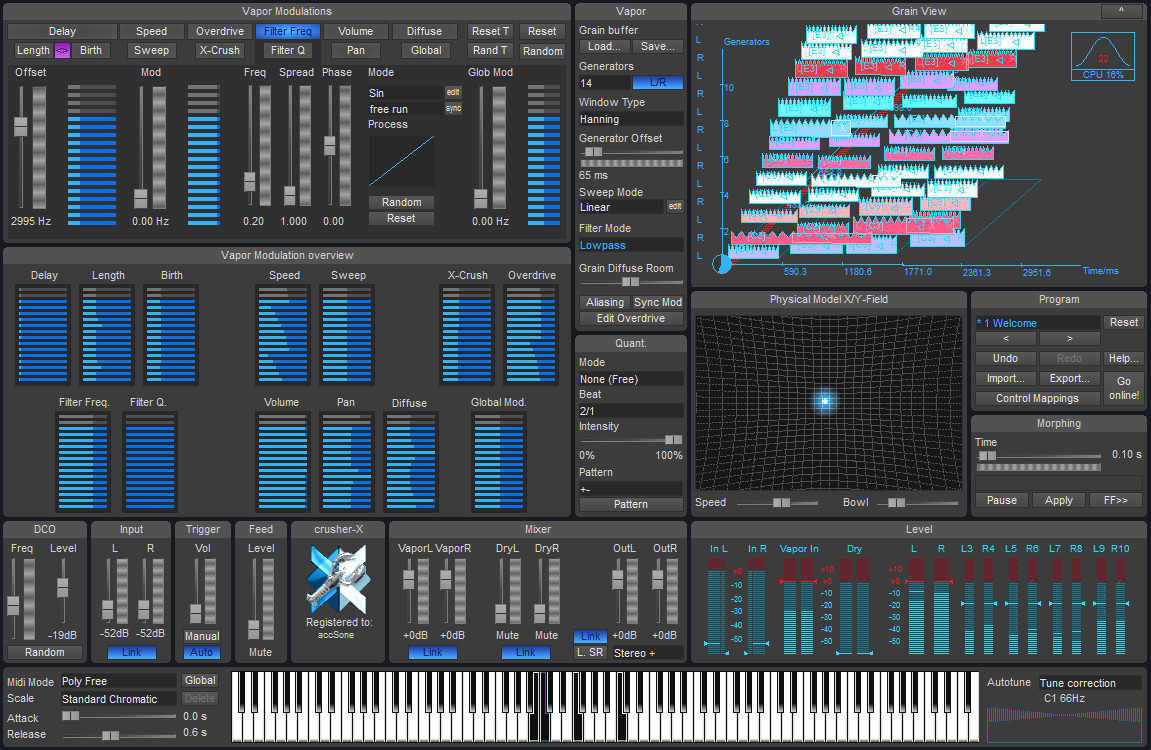
Task: Click the purple link icon between Length and Birth
Action: tap(62, 51)
